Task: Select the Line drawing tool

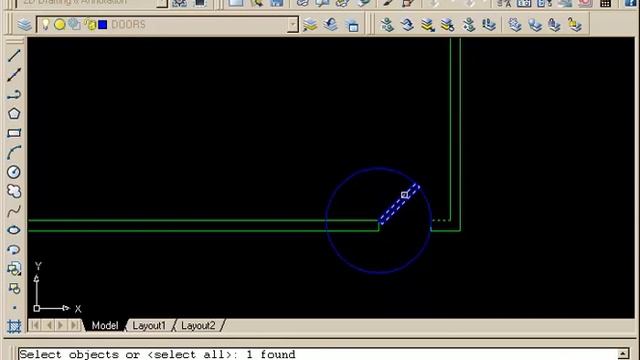Action: pos(14,56)
